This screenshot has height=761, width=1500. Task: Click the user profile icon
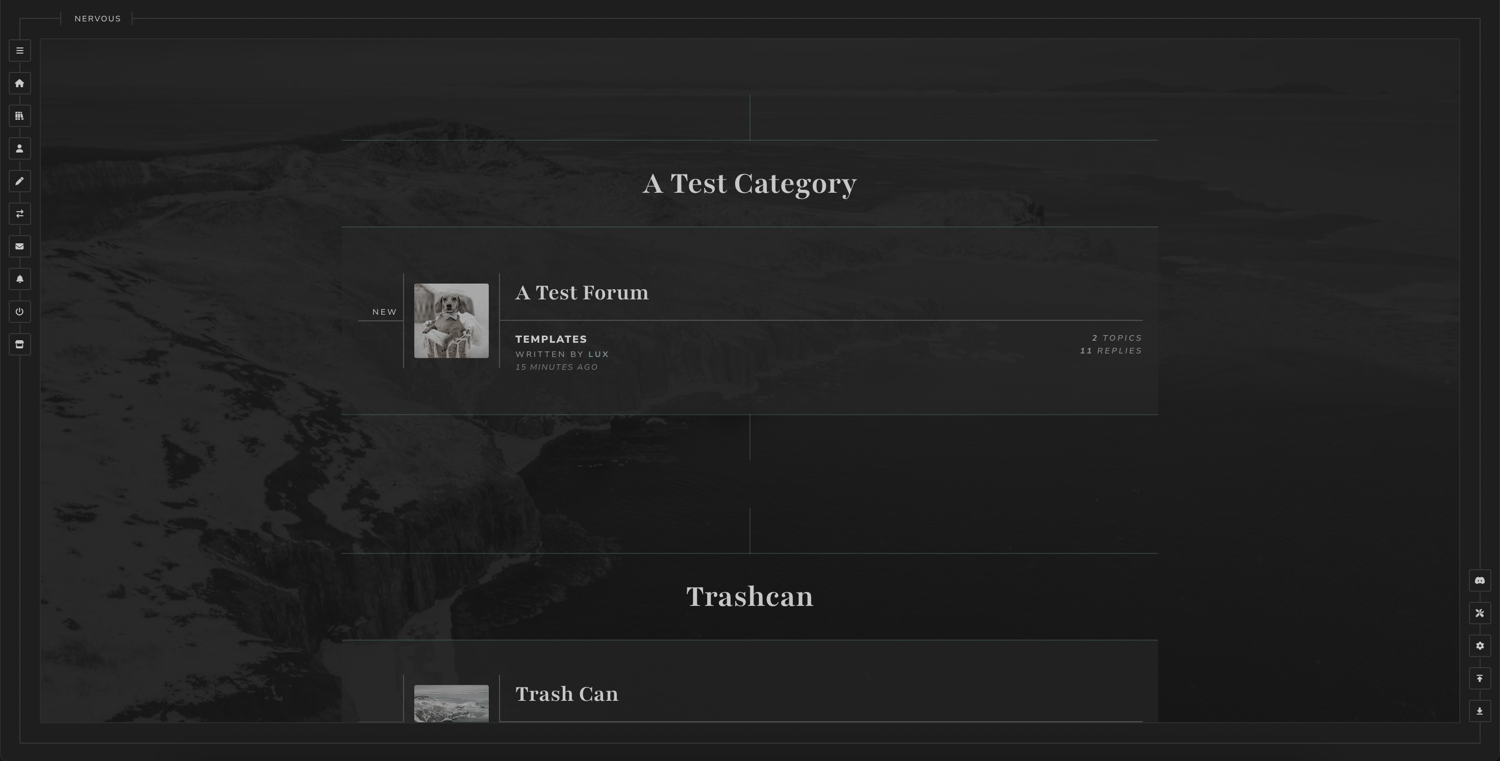[x=19, y=149]
